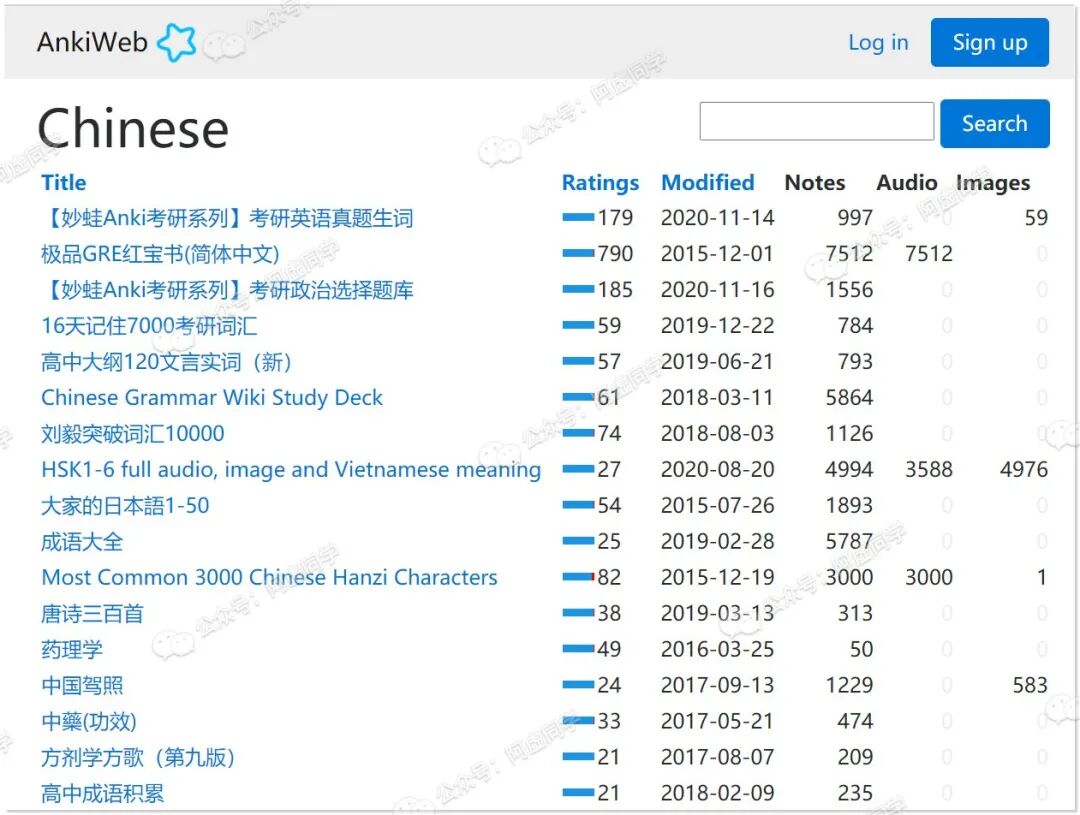Click notes count 5864
The width and height of the screenshot is (1080, 815).
click(x=849, y=398)
